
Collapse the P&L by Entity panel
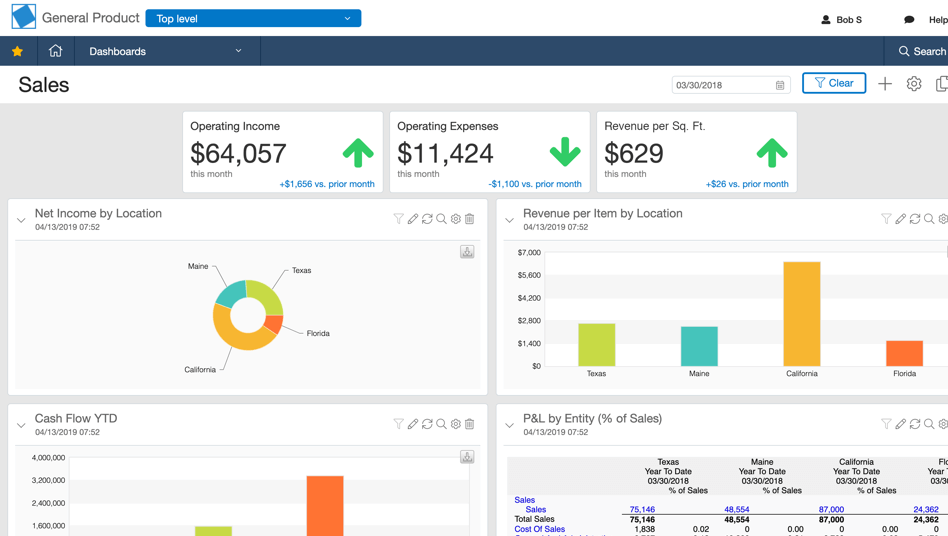[x=510, y=425]
